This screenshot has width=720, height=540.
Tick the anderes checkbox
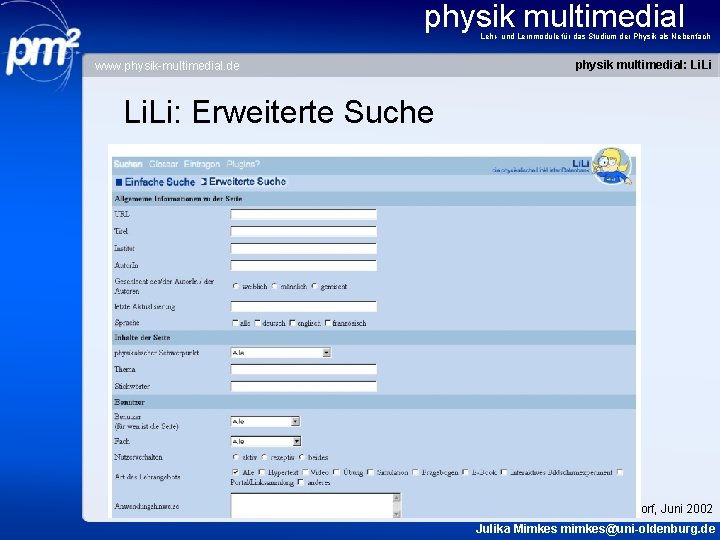(301, 482)
